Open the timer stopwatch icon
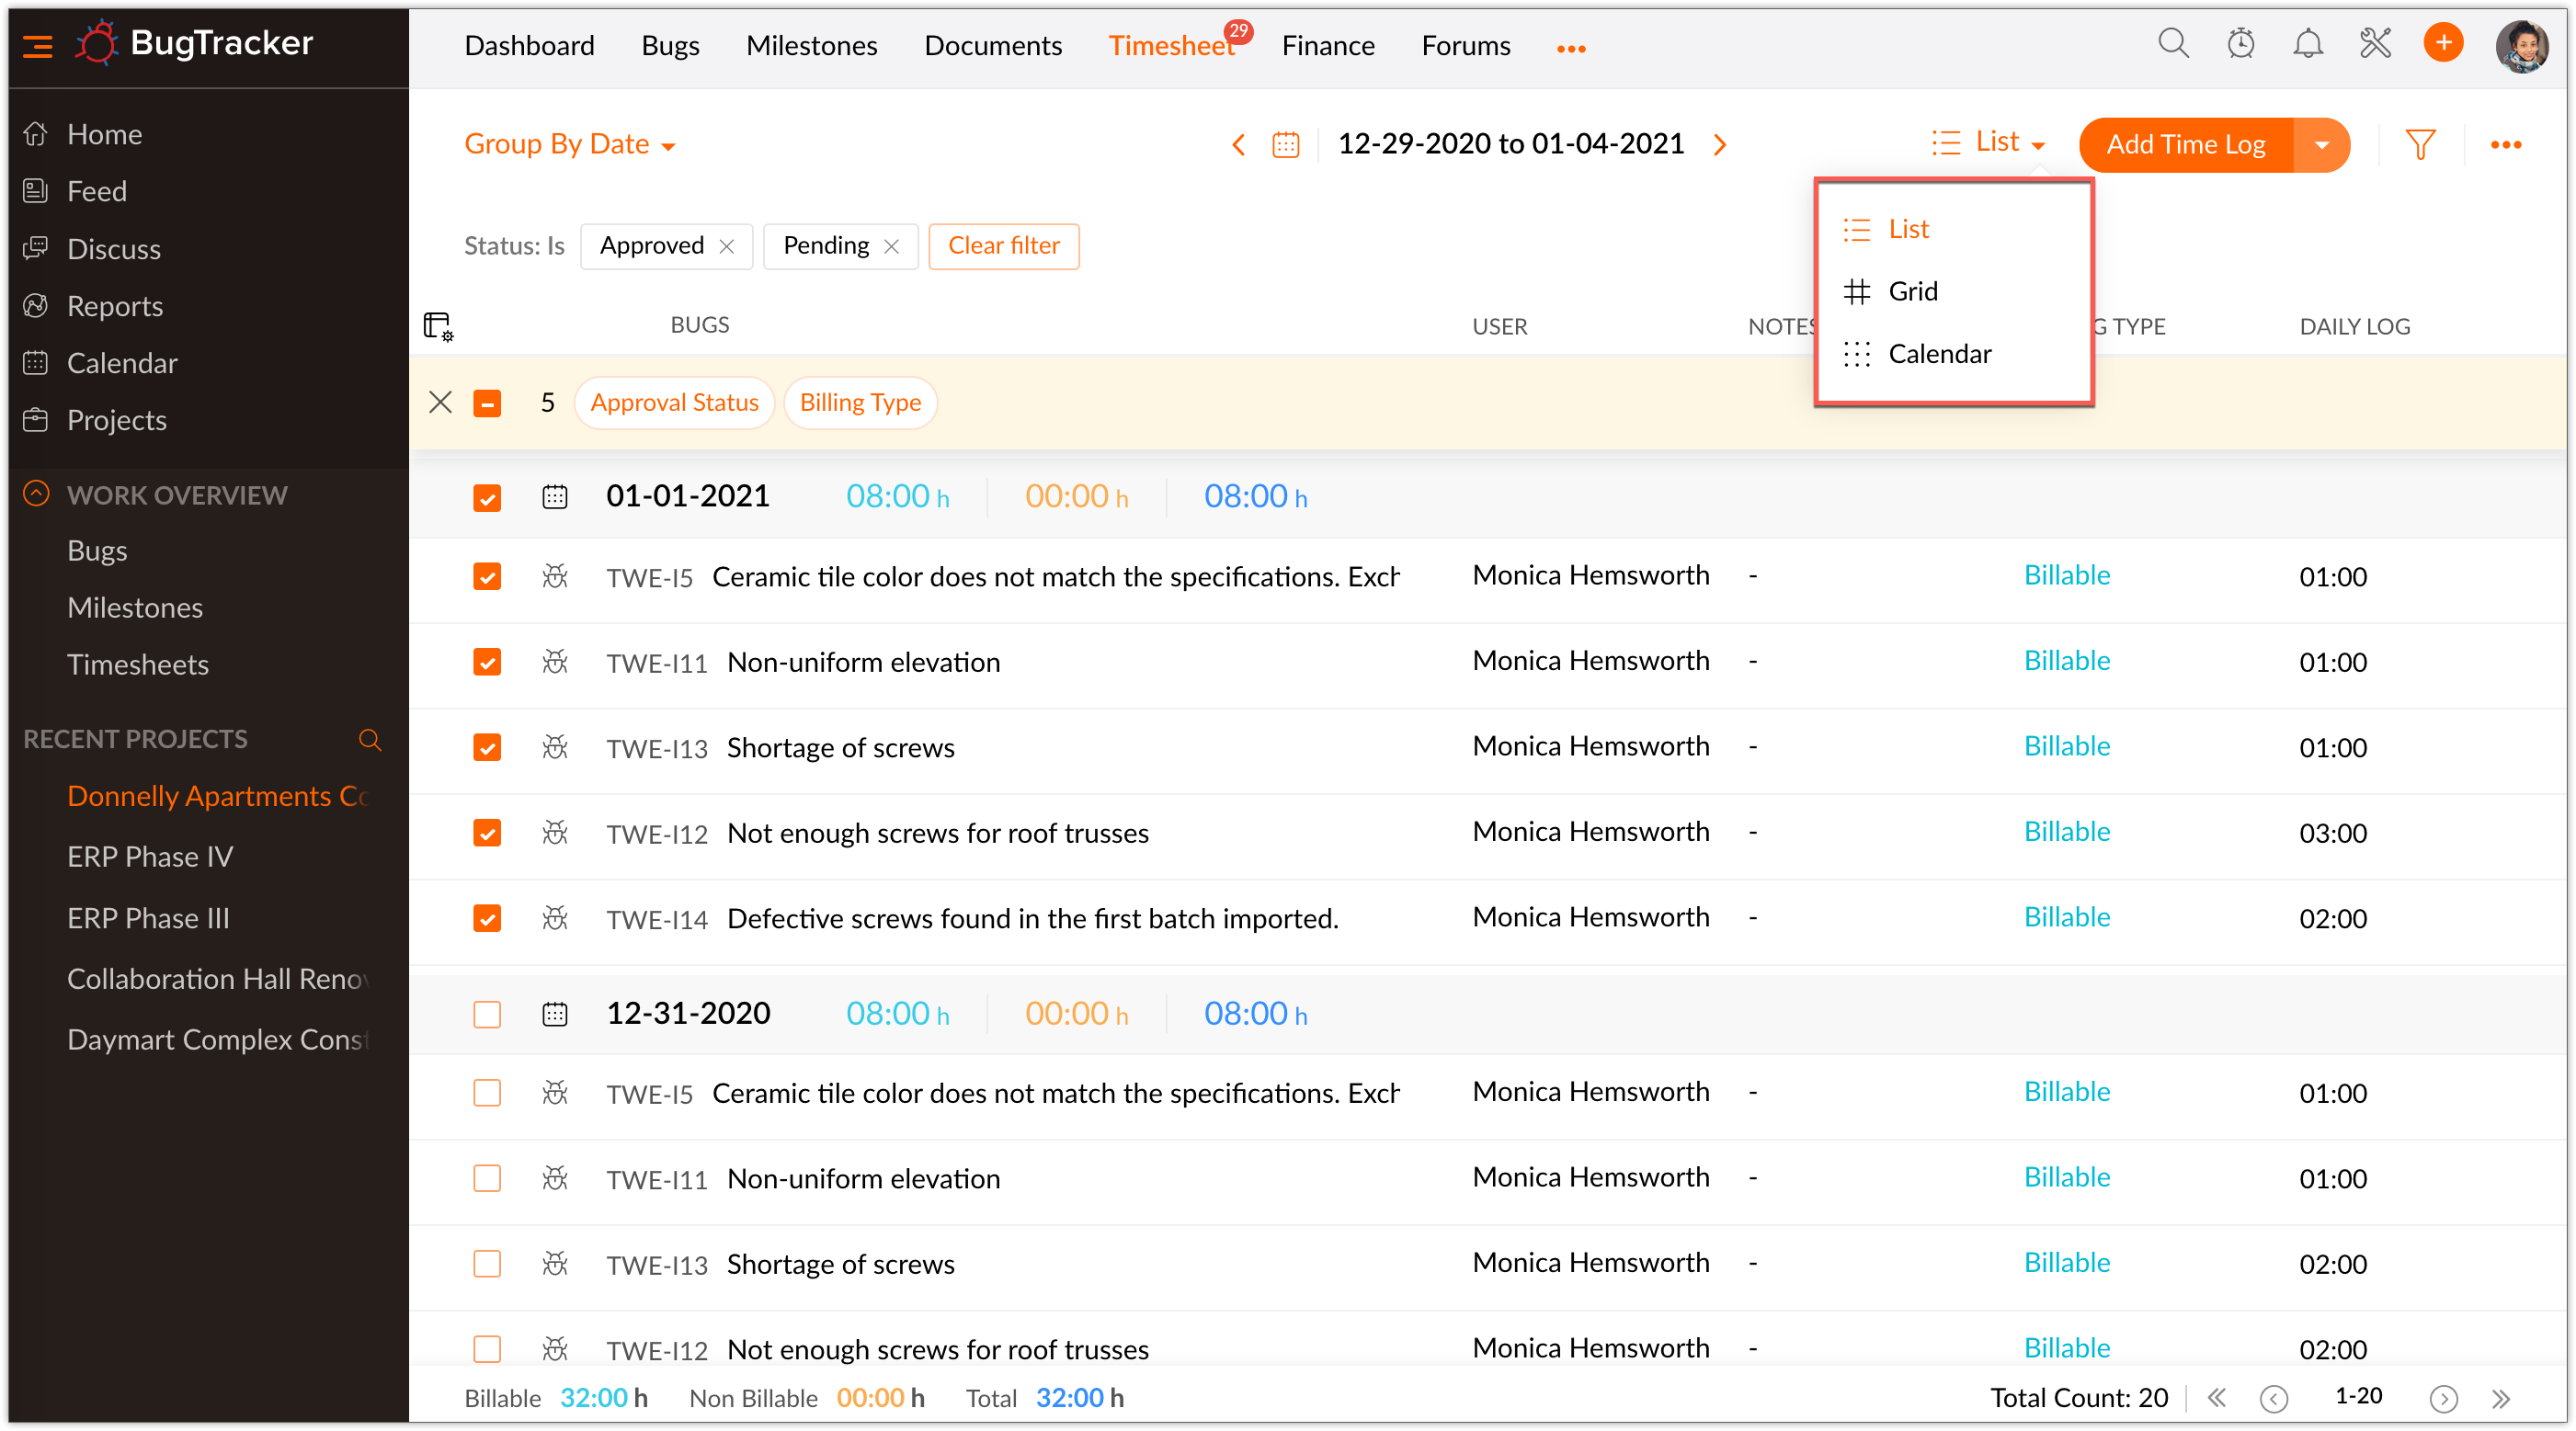The image size is (2576, 1431). pyautogui.click(x=2240, y=44)
